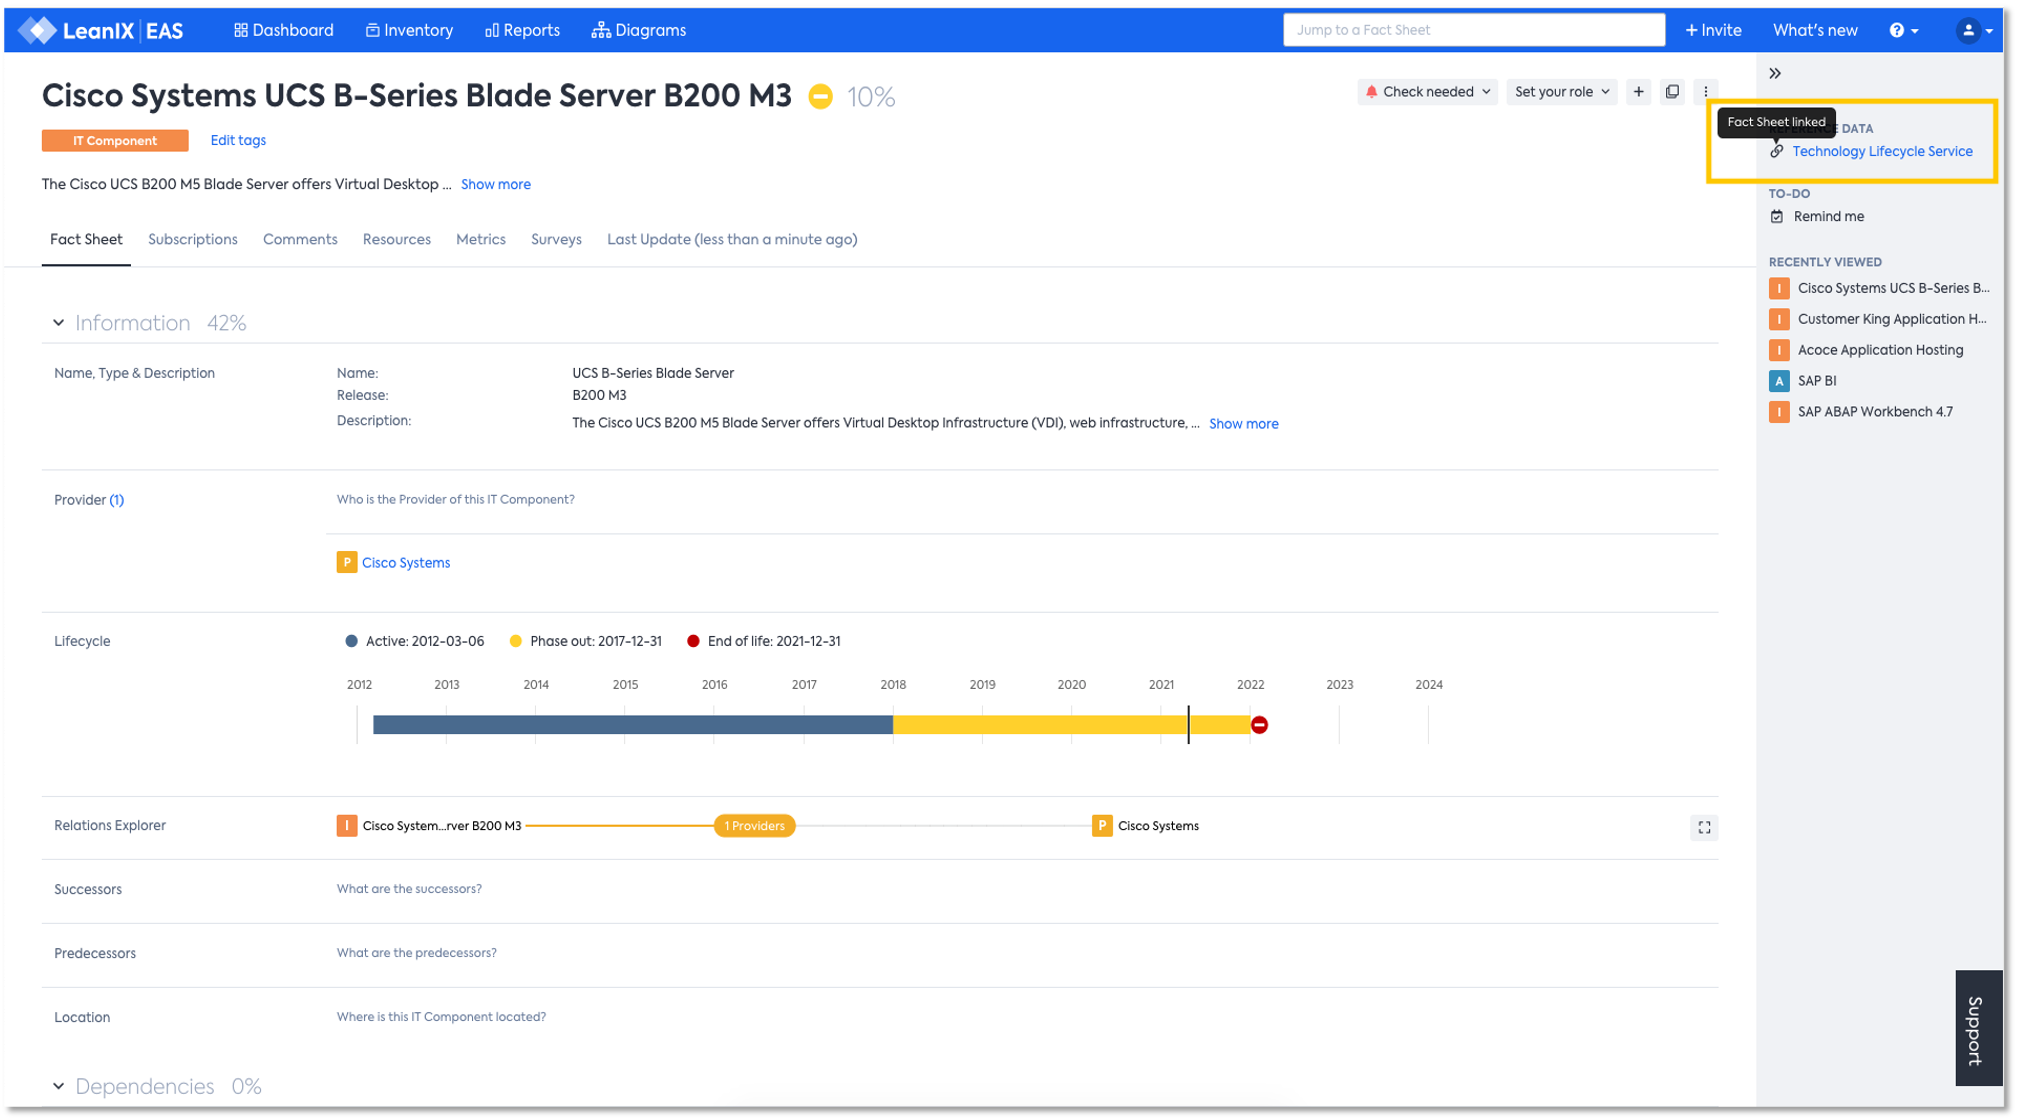Image resolution: width=2018 pixels, height=1120 pixels.
Task: Click the red End of life timeline marker
Action: coord(1259,725)
